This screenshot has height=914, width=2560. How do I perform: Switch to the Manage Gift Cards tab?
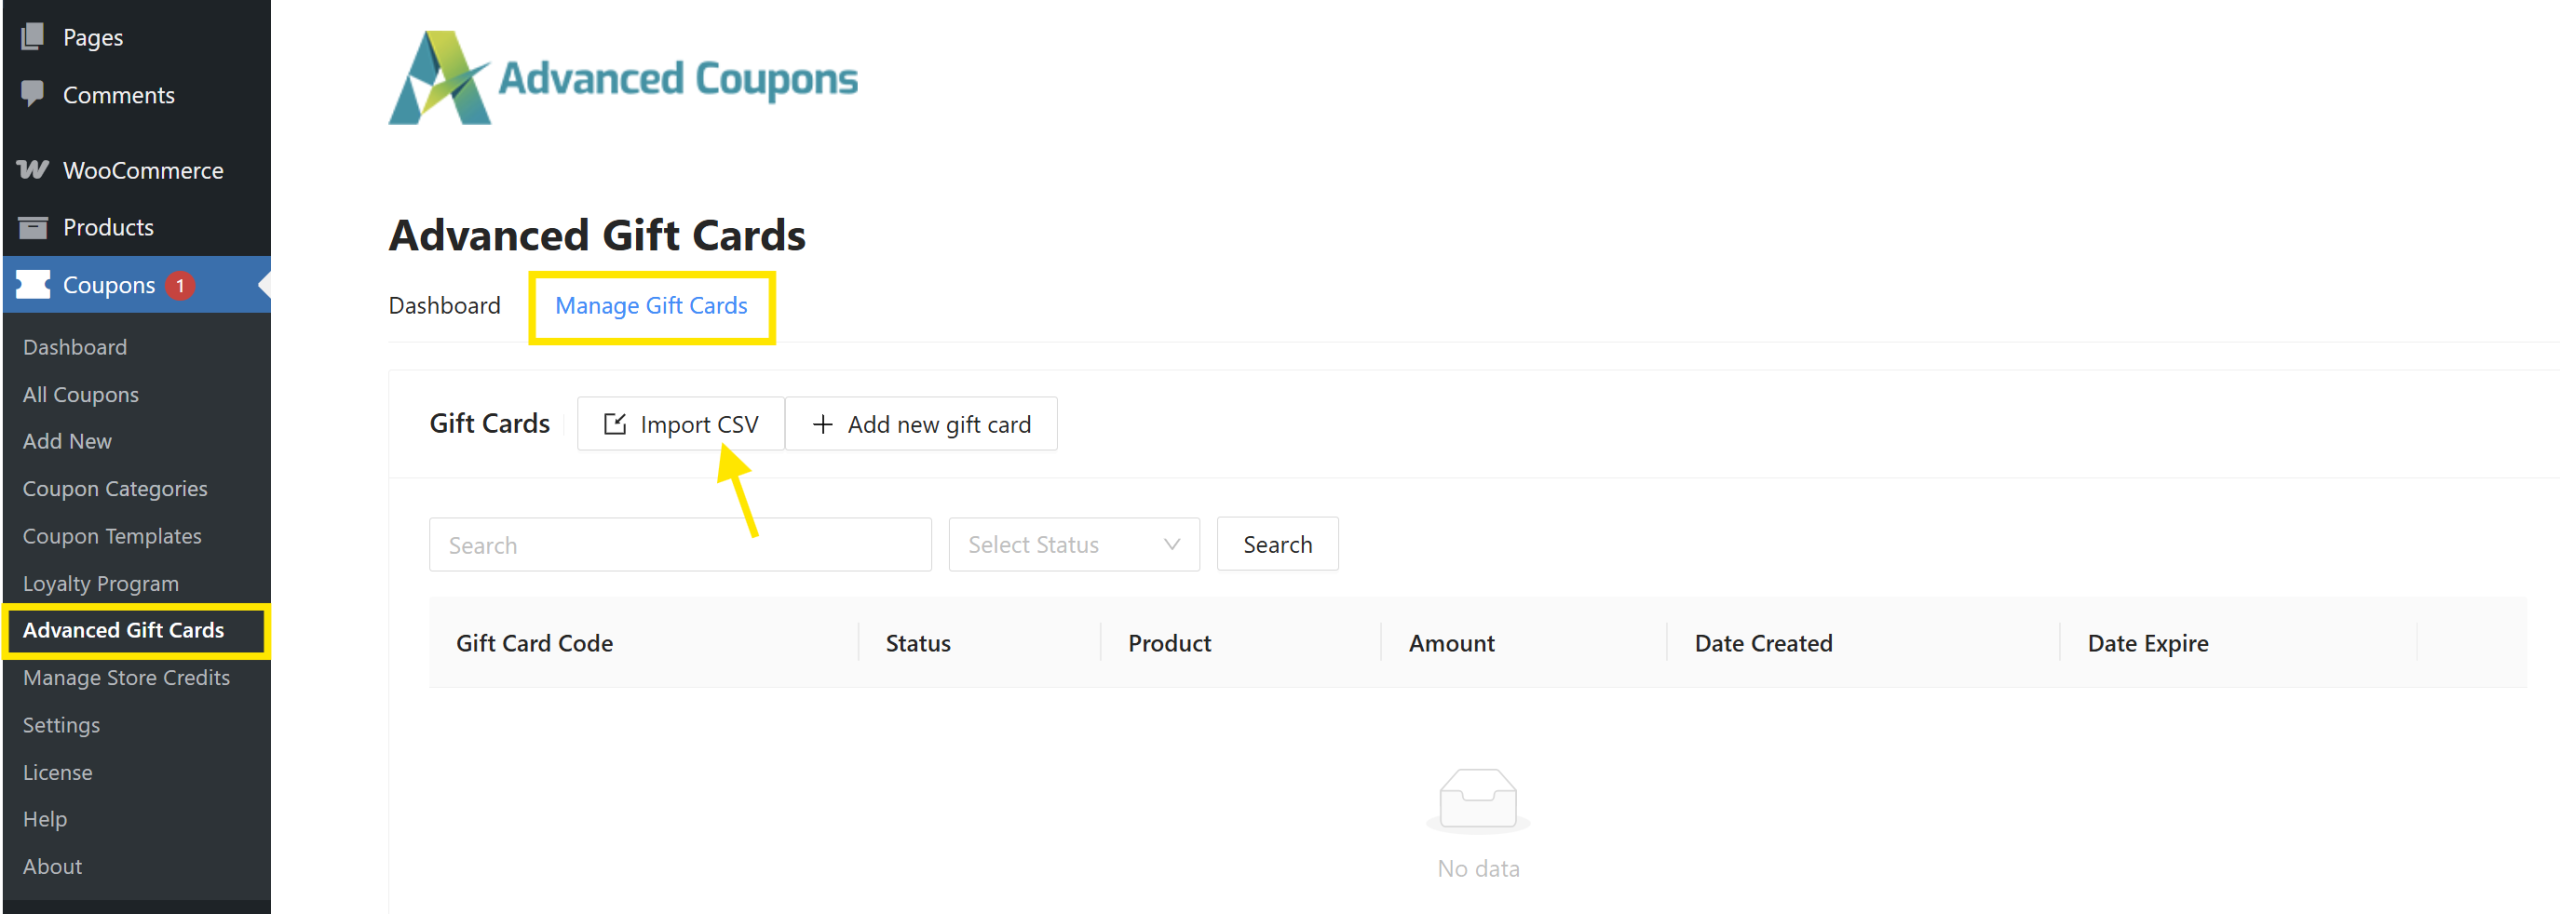(x=651, y=306)
